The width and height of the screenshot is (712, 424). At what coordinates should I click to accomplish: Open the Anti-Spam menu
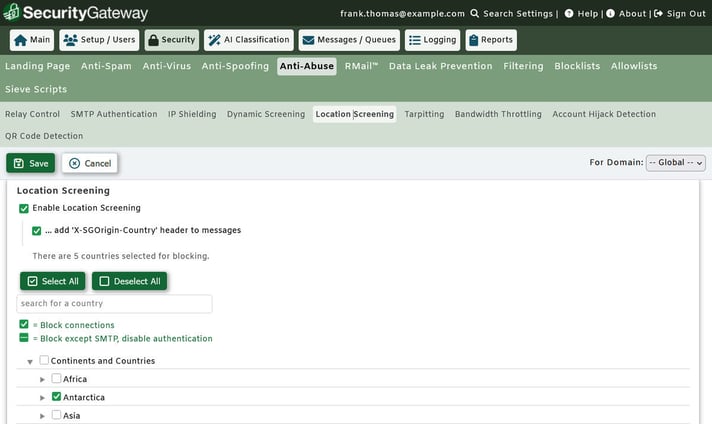point(106,66)
